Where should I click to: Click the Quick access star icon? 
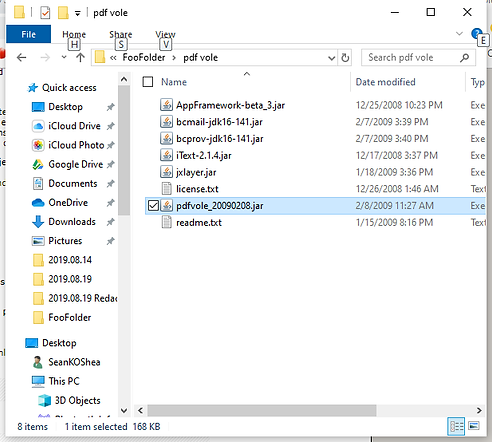pos(33,88)
